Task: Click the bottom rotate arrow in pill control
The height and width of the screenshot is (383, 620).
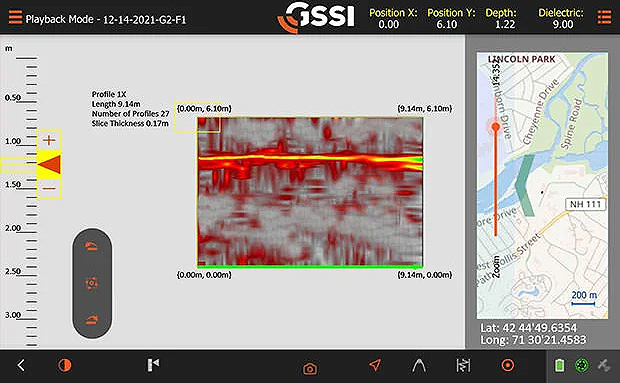Action: pyautogui.click(x=92, y=319)
